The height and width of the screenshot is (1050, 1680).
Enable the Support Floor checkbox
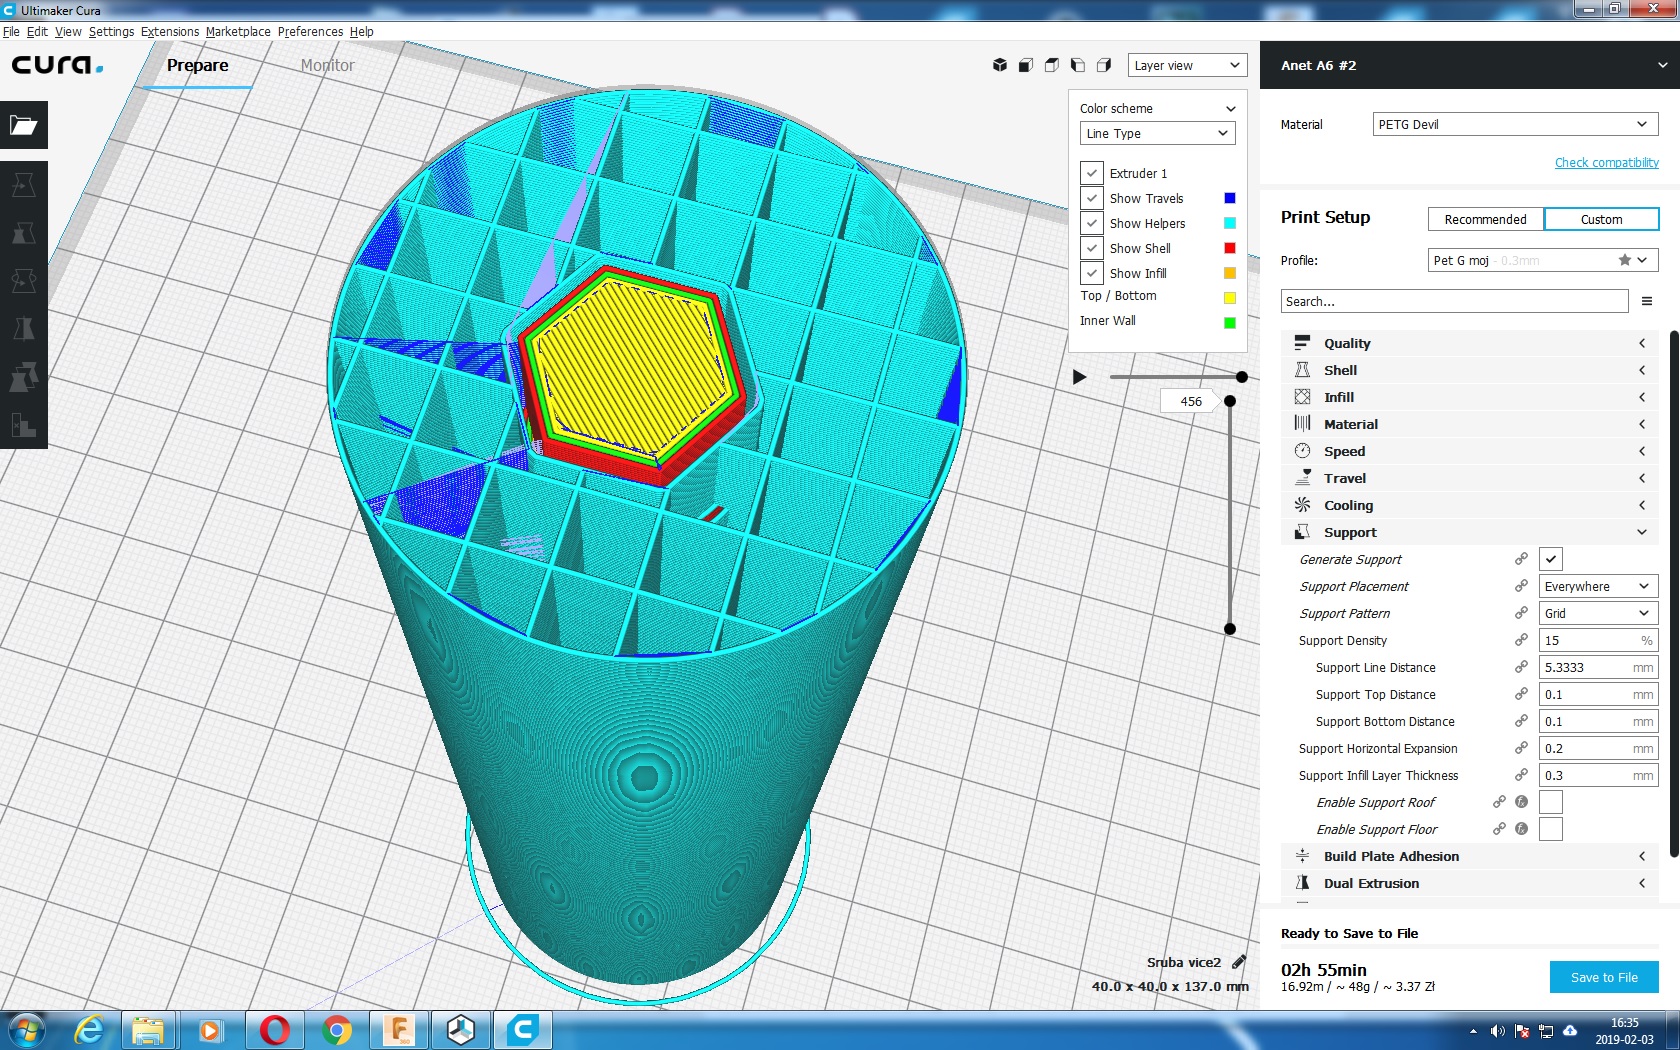point(1551,829)
